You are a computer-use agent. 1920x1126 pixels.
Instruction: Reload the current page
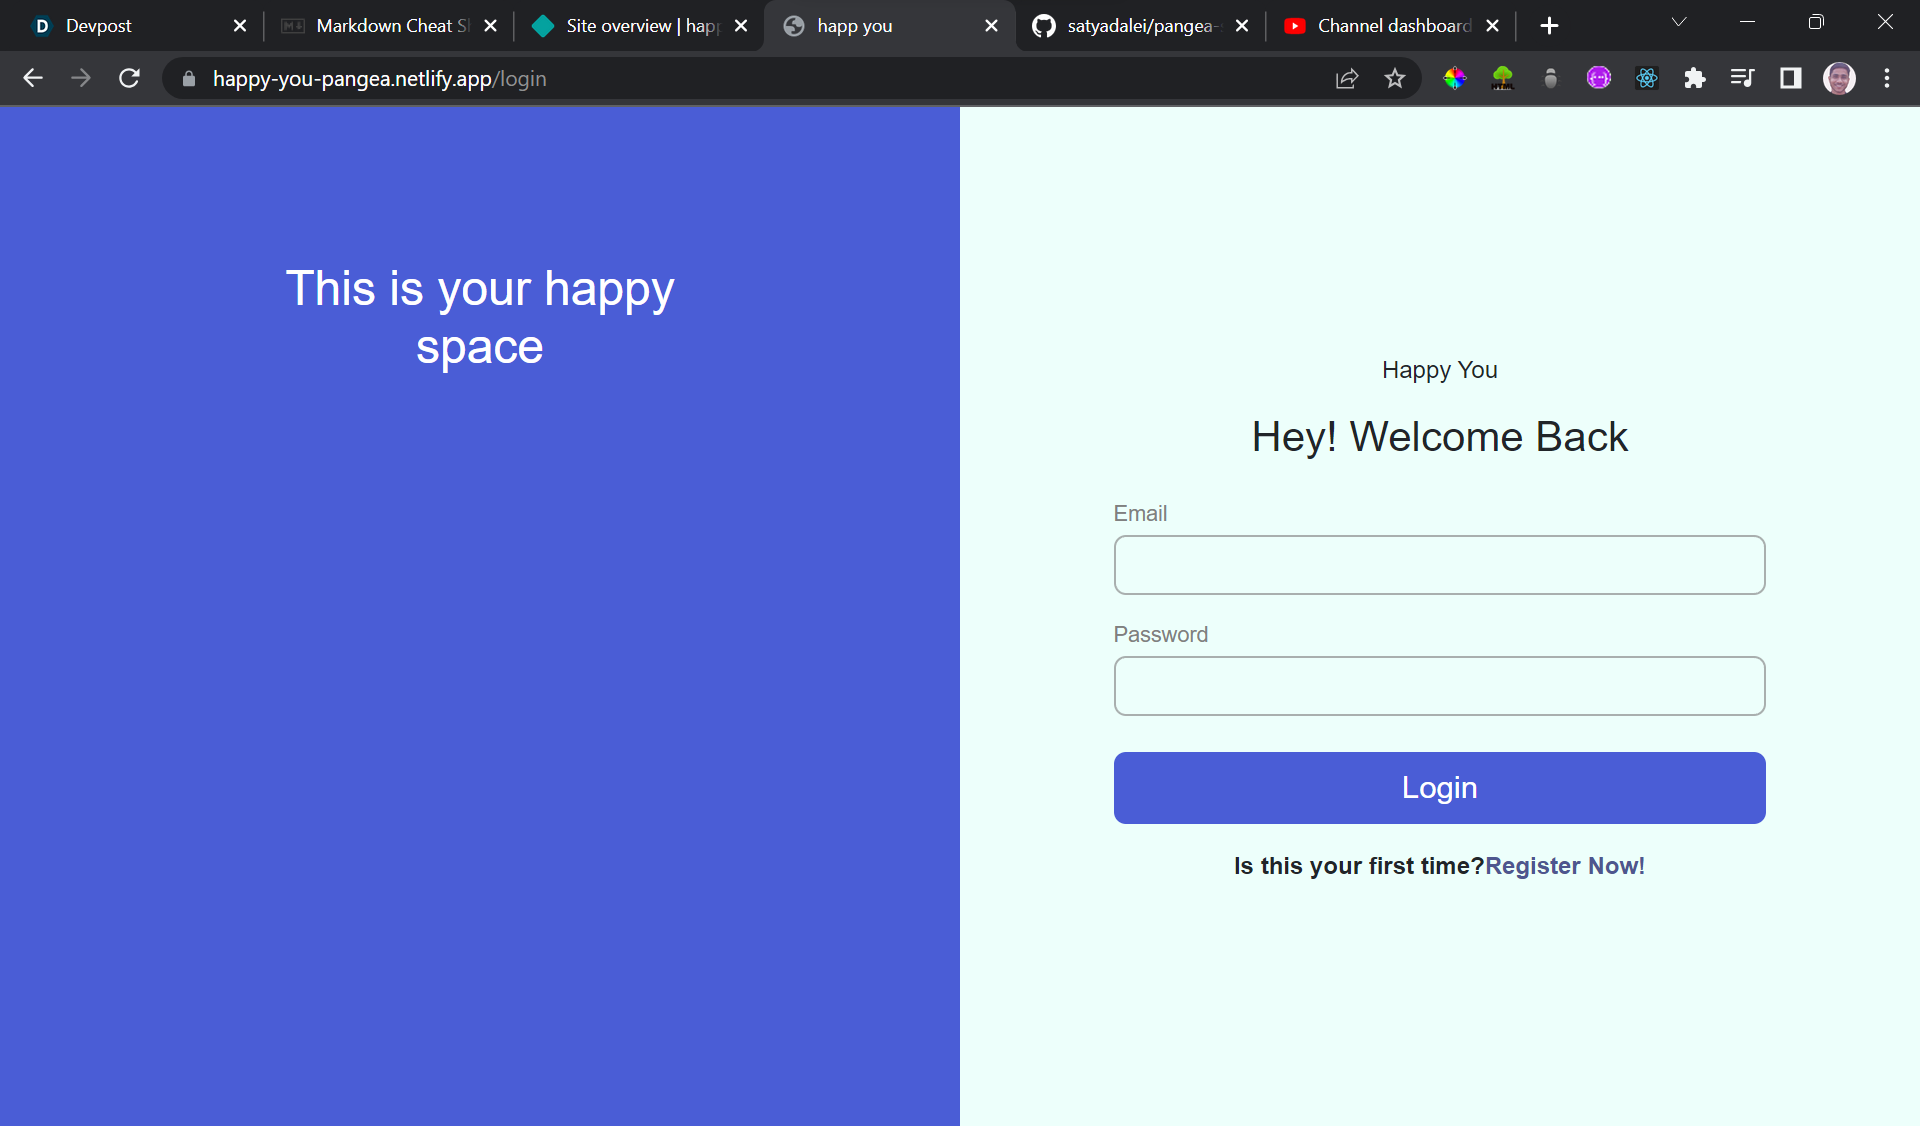coord(129,78)
